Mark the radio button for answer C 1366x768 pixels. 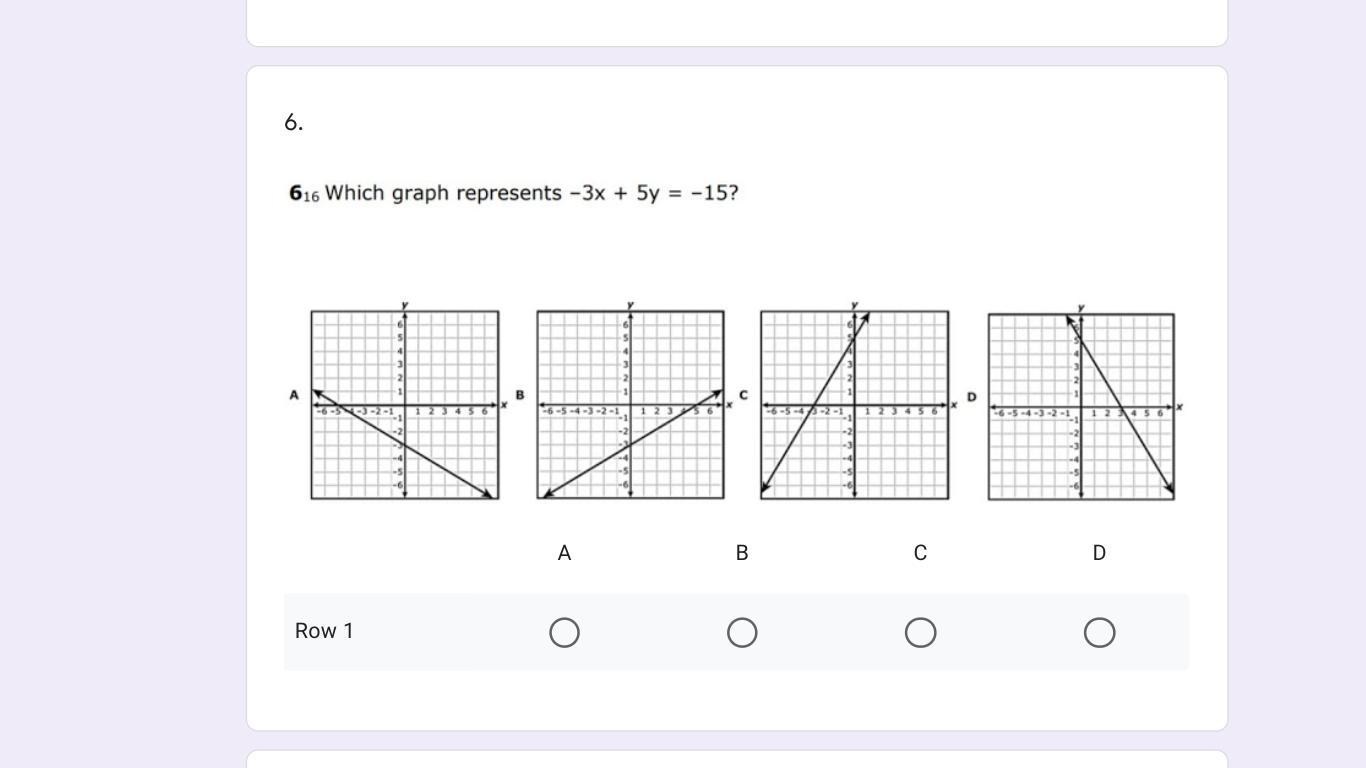point(920,633)
